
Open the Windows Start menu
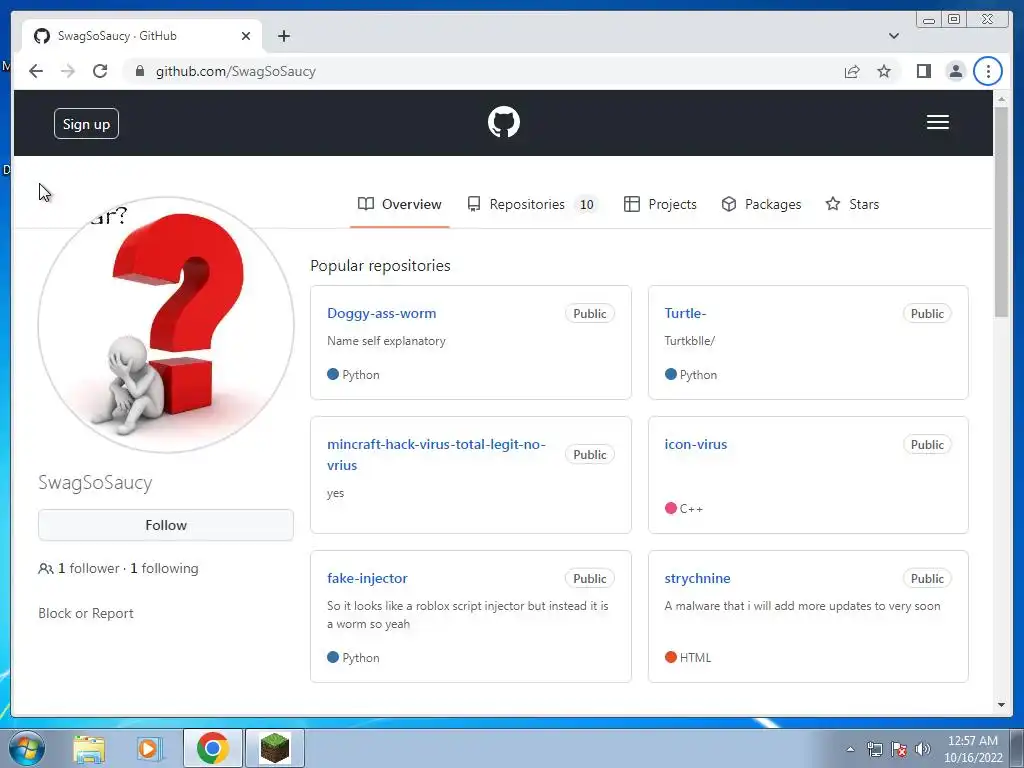[27, 748]
